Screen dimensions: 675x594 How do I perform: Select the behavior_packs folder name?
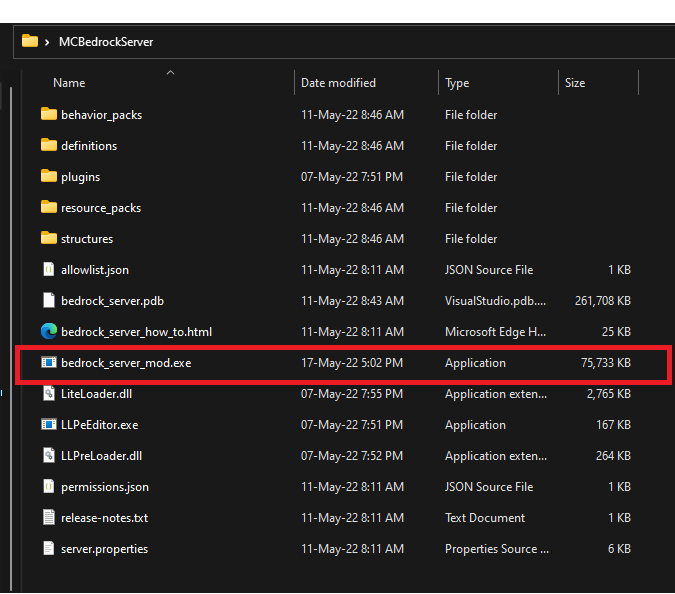(x=102, y=115)
